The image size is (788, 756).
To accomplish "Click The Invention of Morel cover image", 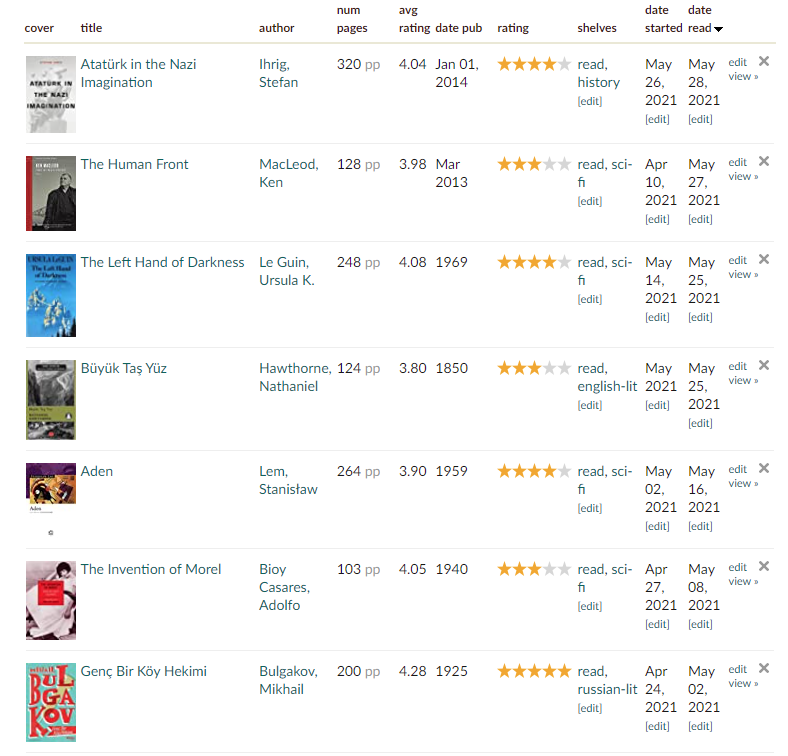I will (50, 600).
